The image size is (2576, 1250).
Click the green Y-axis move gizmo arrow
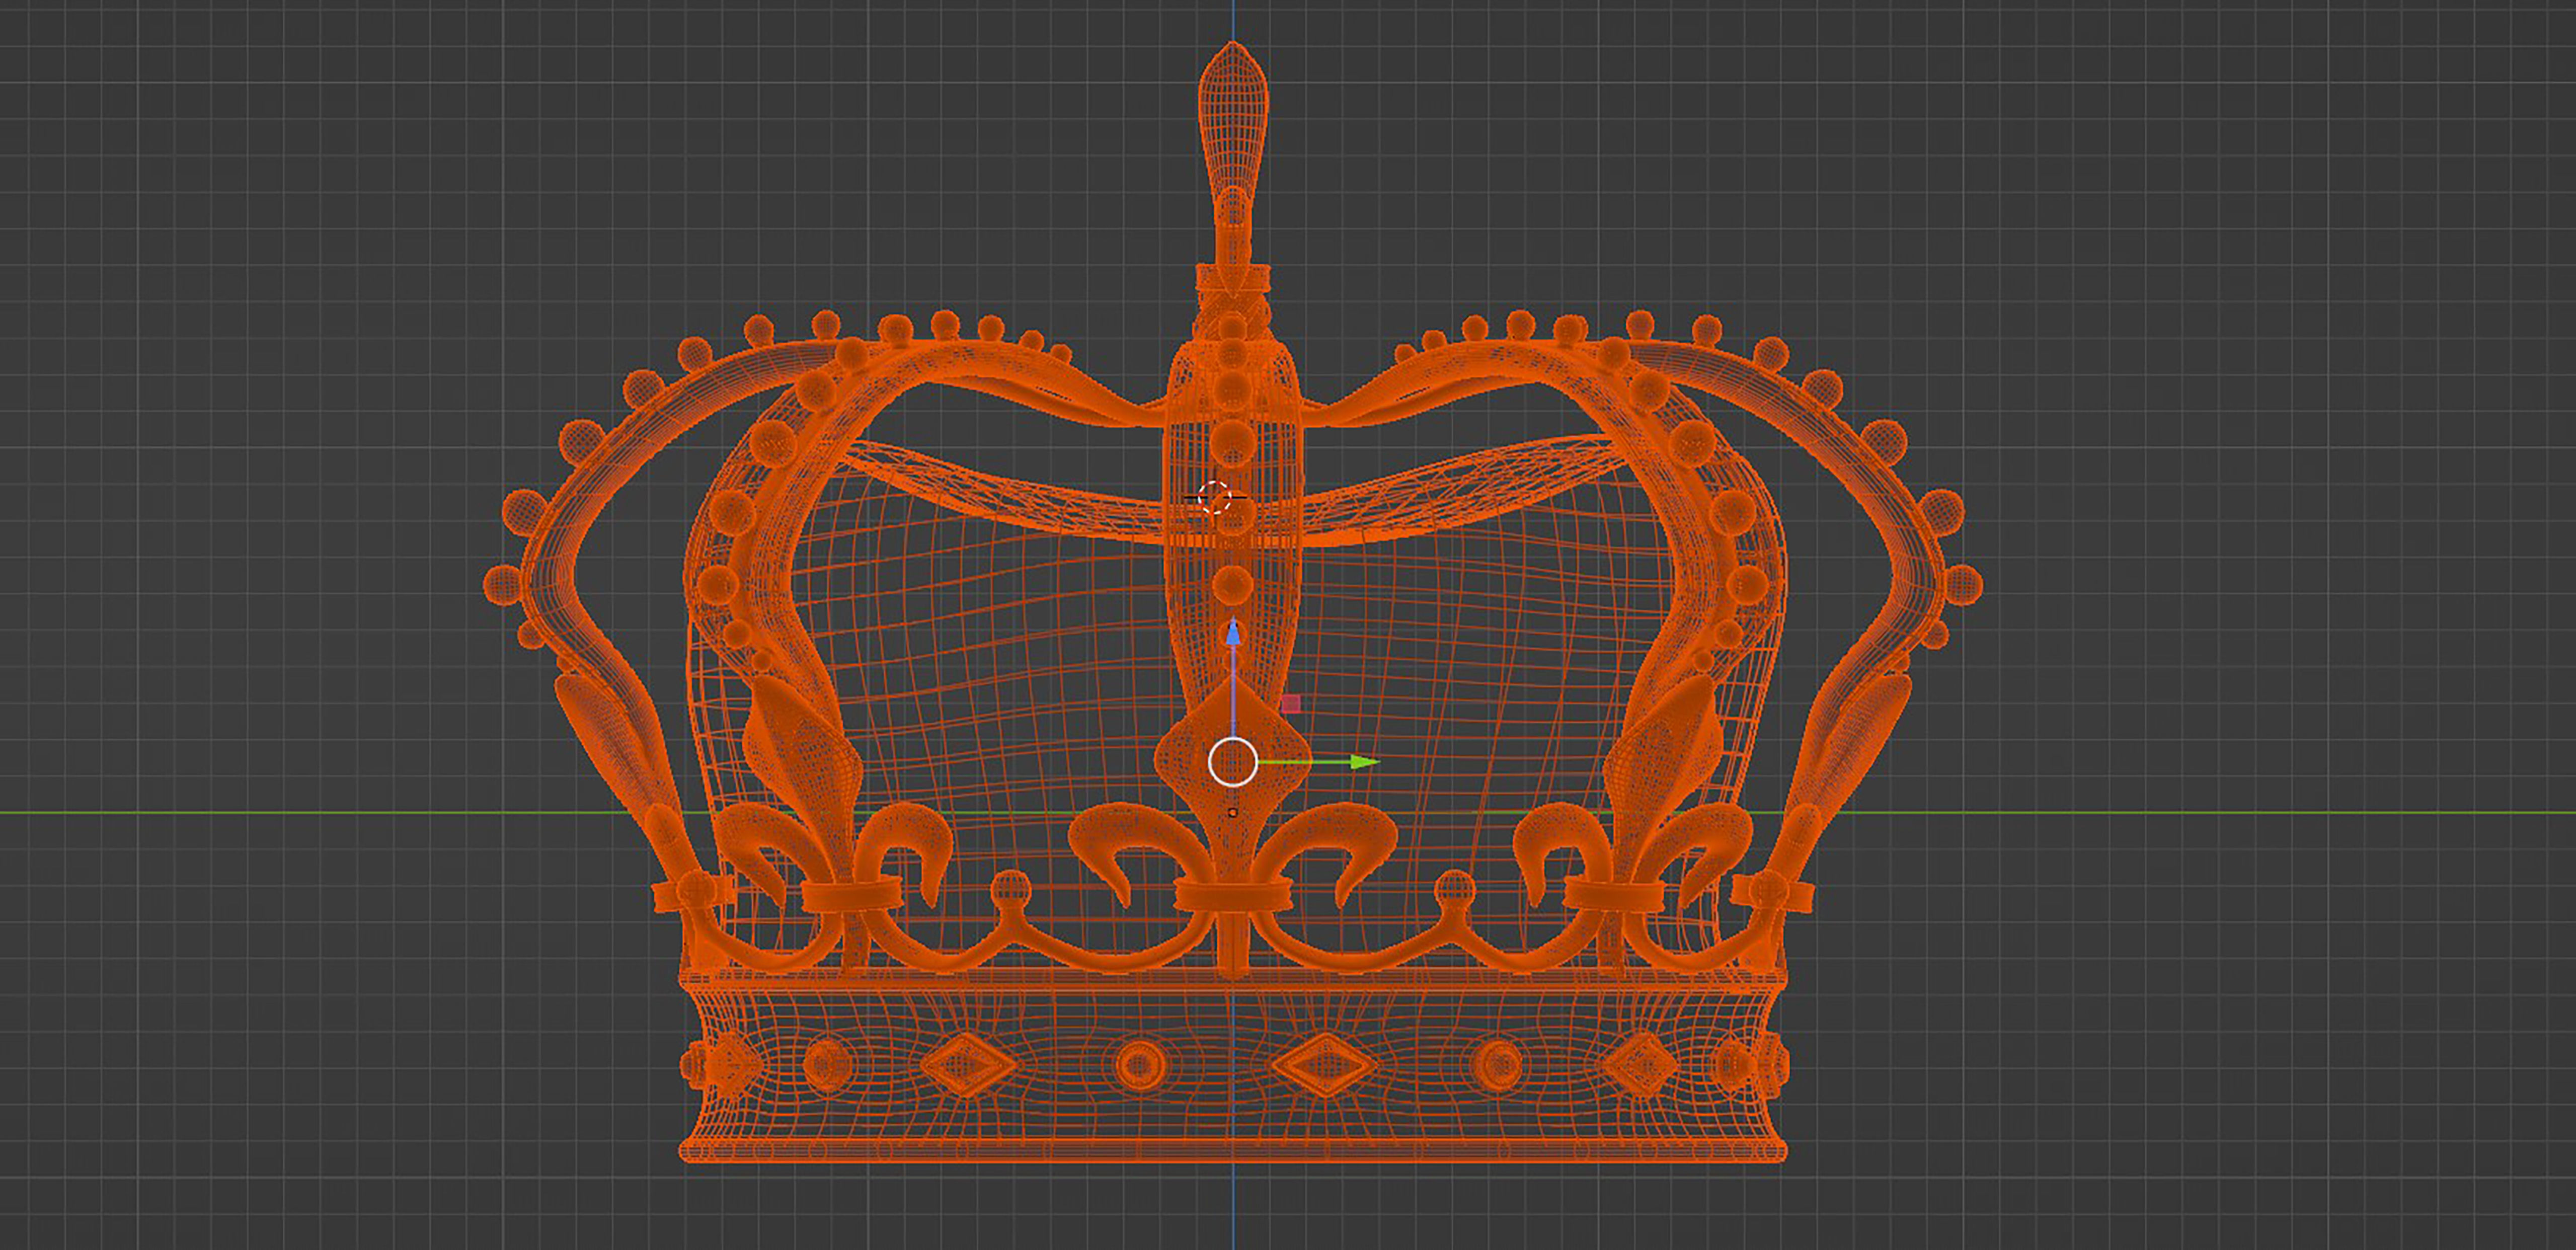click(x=1364, y=762)
